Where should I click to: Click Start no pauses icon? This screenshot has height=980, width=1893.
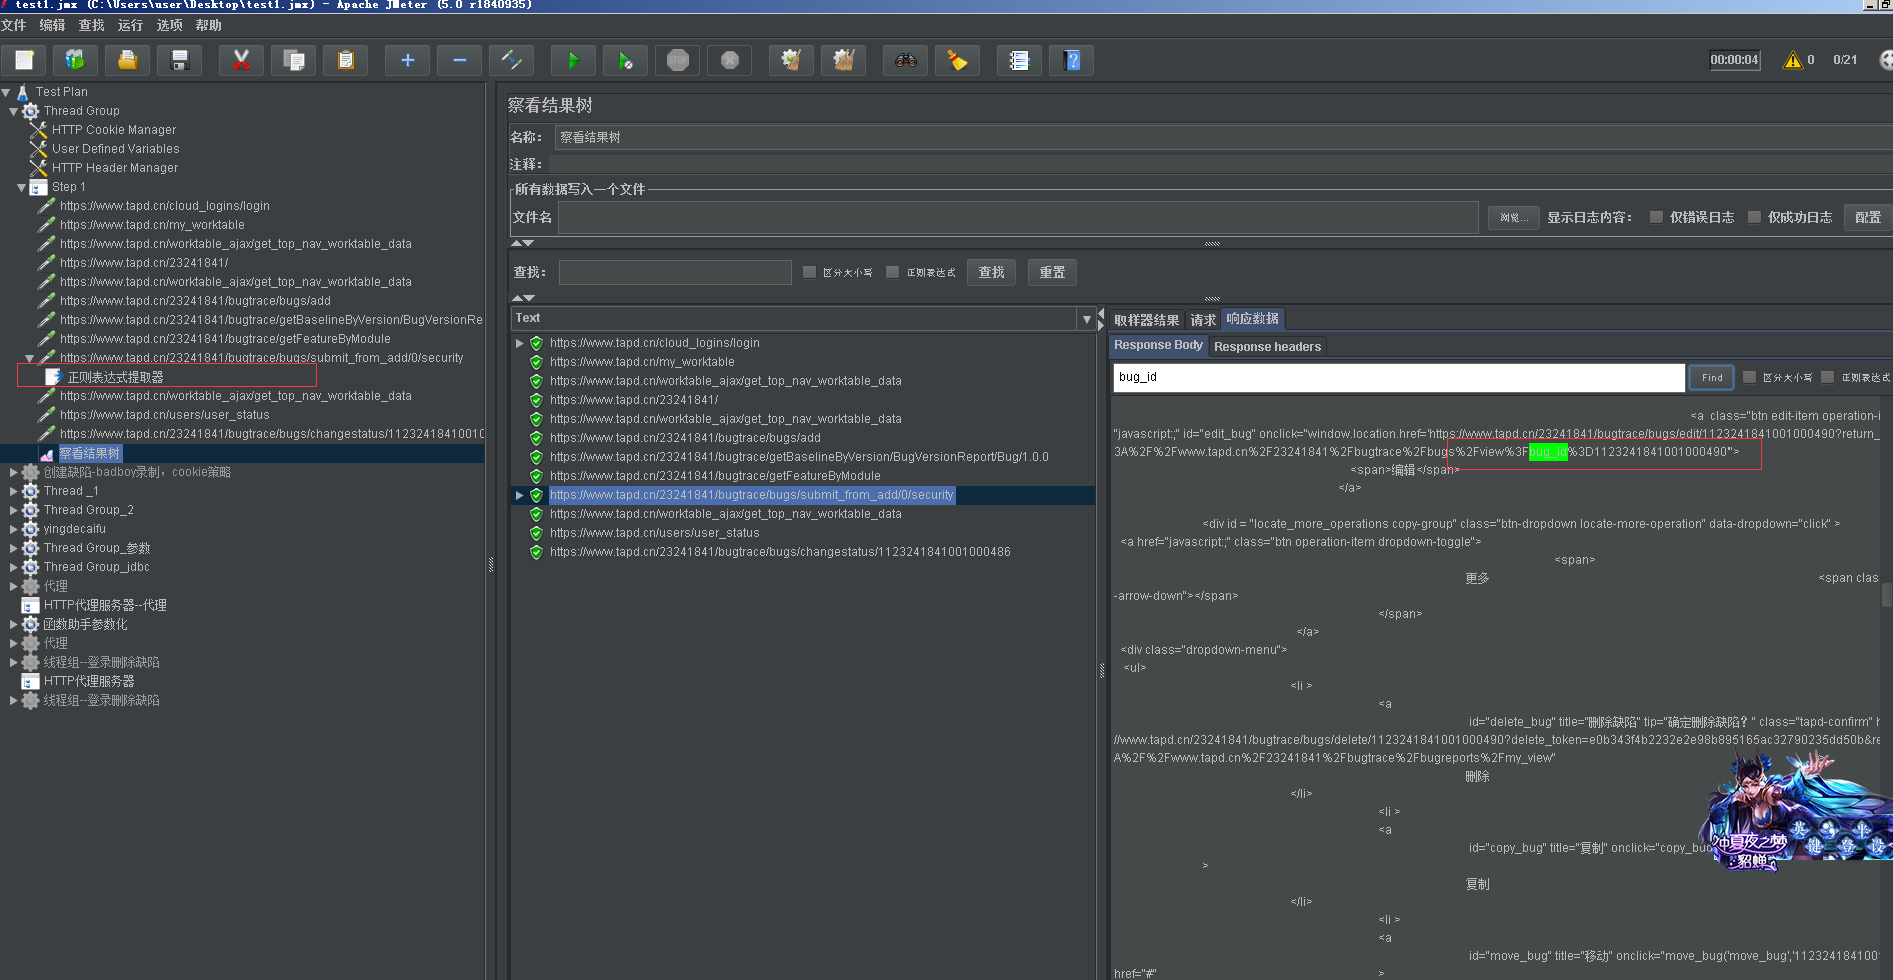pyautogui.click(x=625, y=60)
